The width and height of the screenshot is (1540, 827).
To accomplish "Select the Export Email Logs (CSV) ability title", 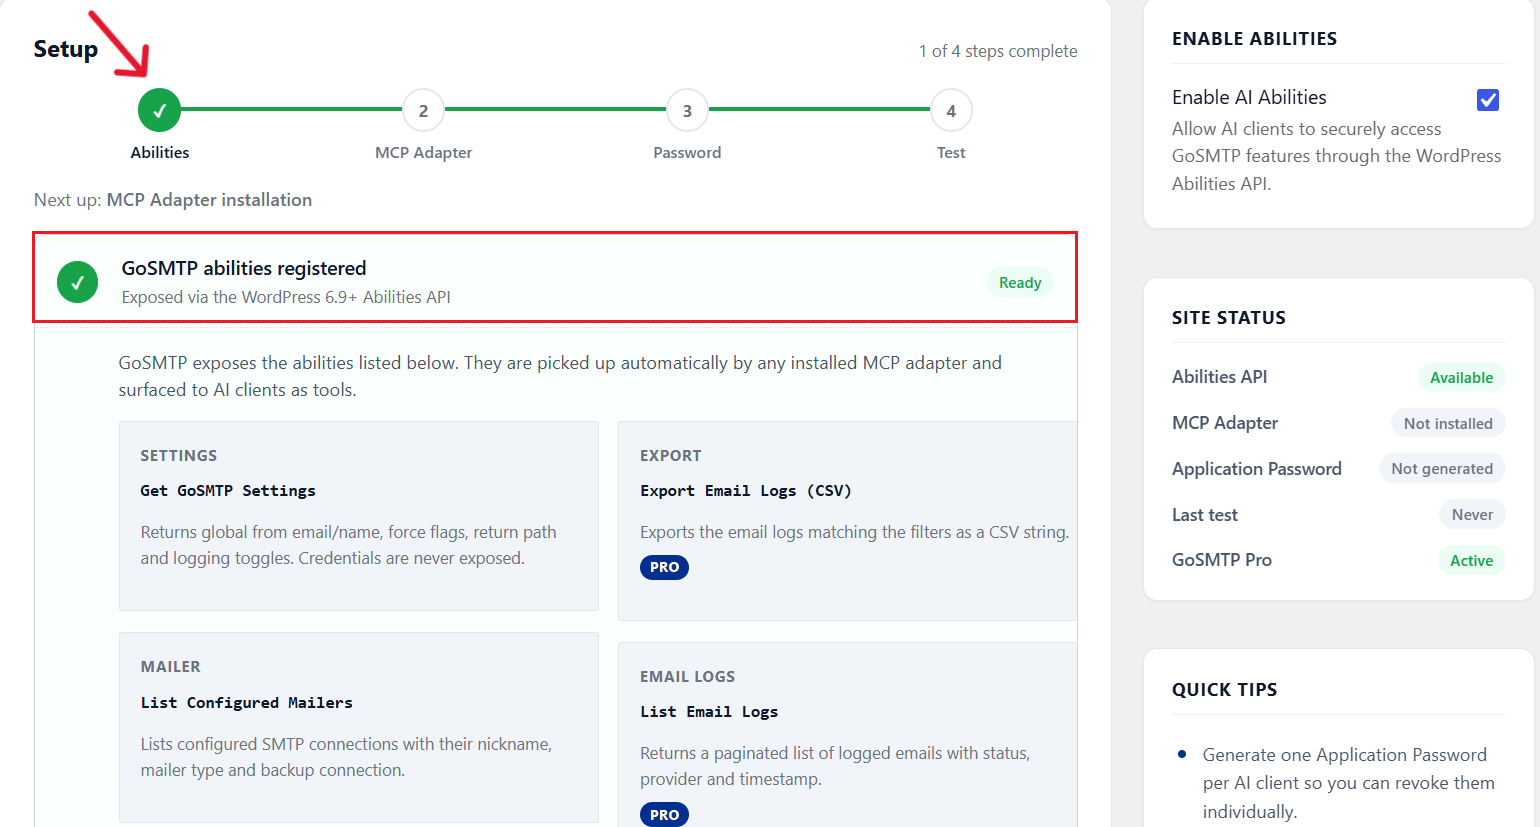I will [x=746, y=491].
